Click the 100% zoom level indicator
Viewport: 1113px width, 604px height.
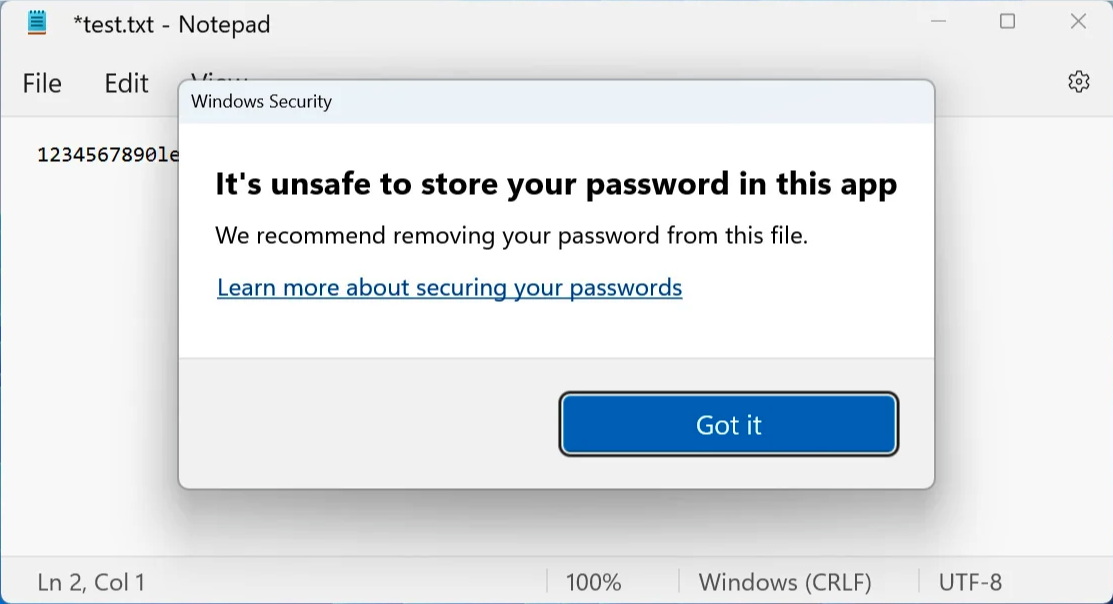593,583
